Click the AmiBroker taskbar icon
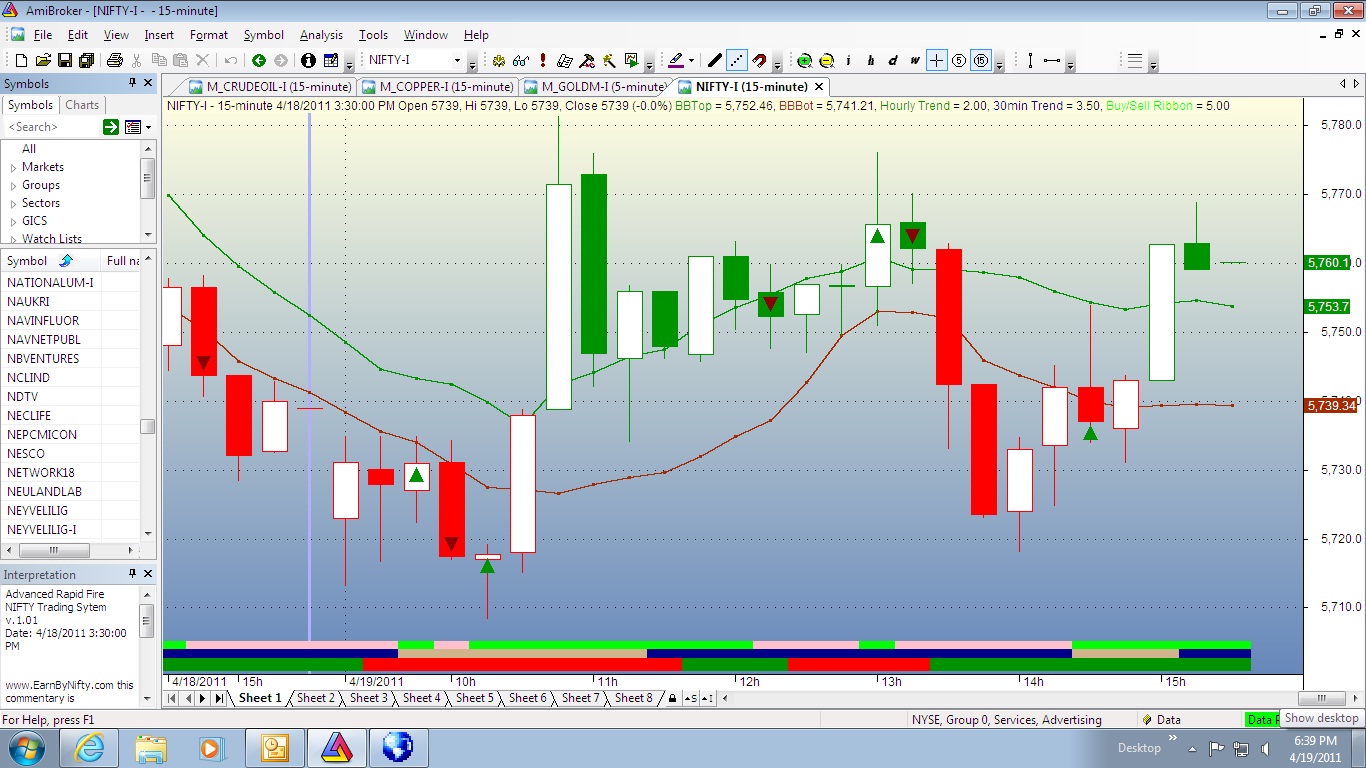This screenshot has height=768, width=1366. 336,747
